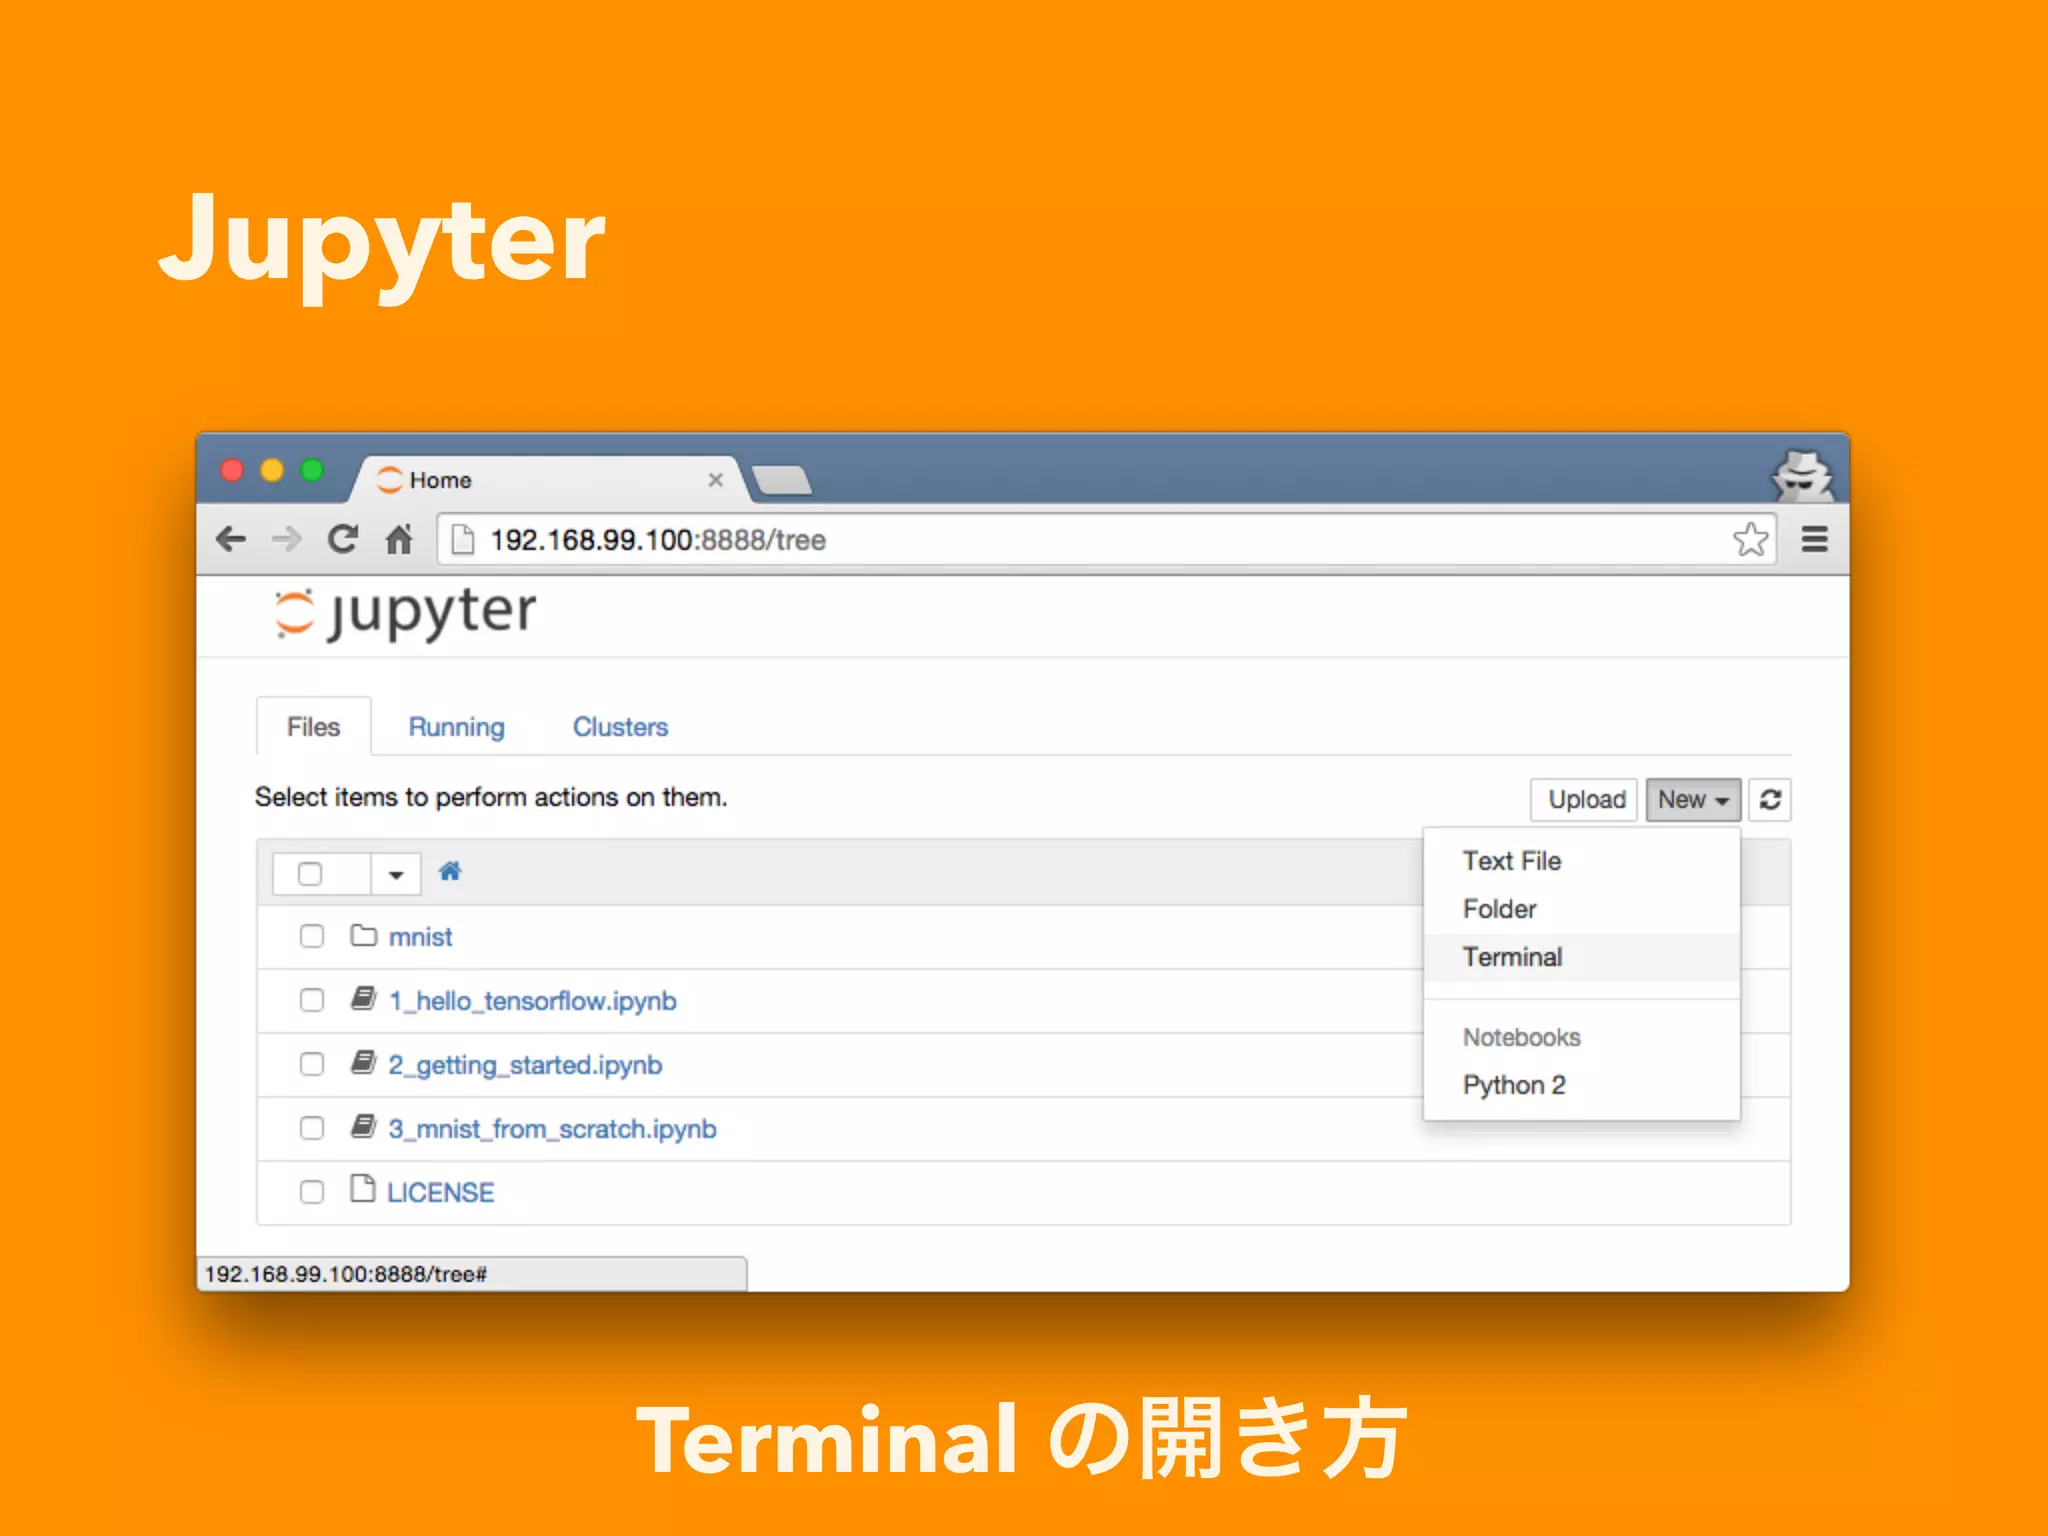2048x1536 pixels.
Task: Tick the 1_hello_tensorflow.ipynb checkbox
Action: (x=312, y=1000)
